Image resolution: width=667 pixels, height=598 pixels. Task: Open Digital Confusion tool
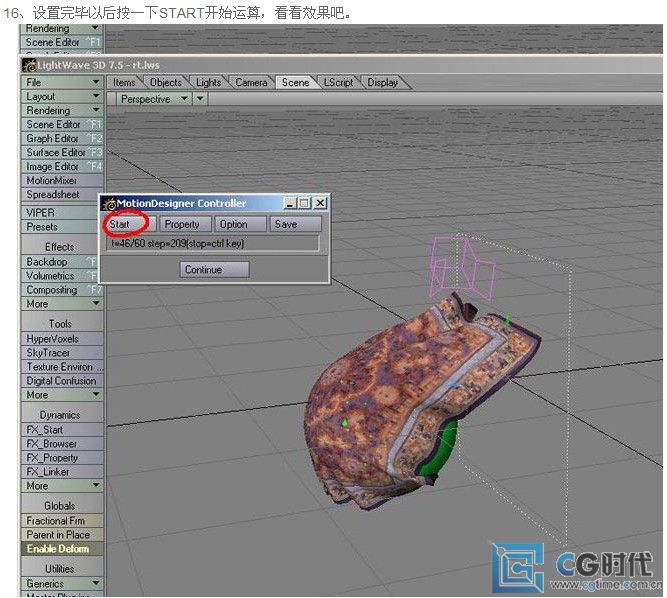pyautogui.click(x=62, y=381)
